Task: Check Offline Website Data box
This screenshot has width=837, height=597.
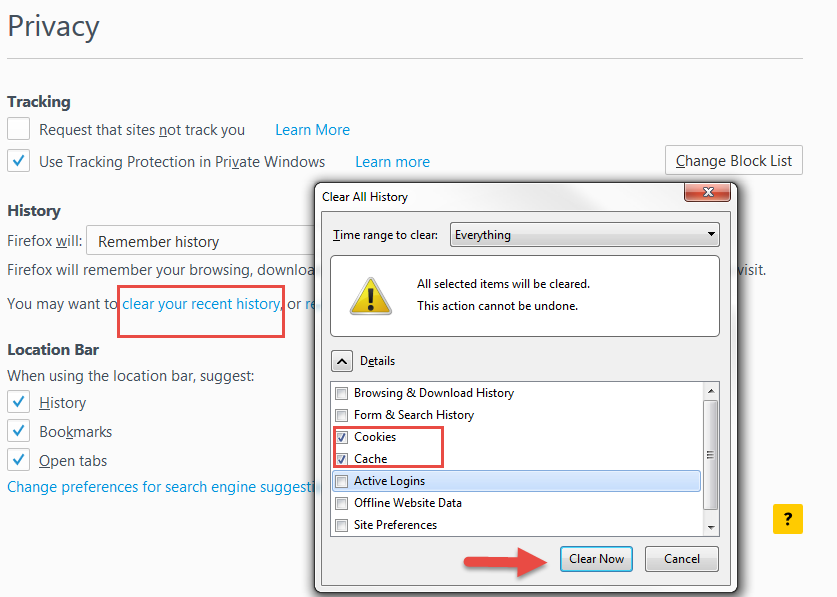Action: point(342,503)
